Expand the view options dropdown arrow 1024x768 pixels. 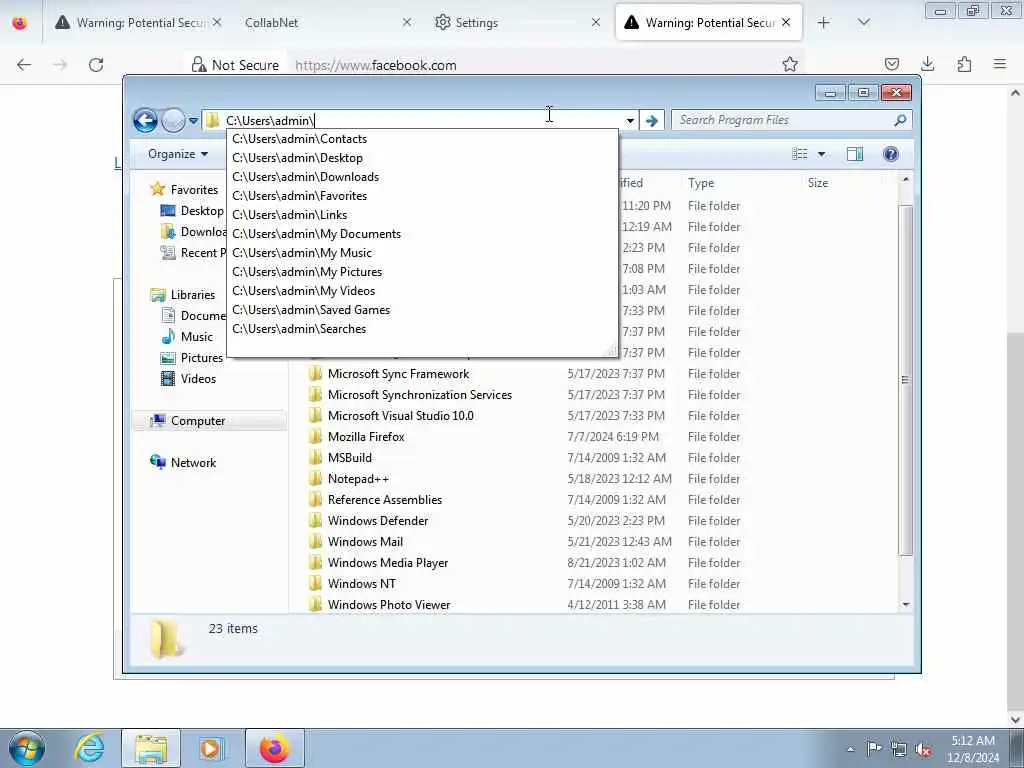click(822, 154)
